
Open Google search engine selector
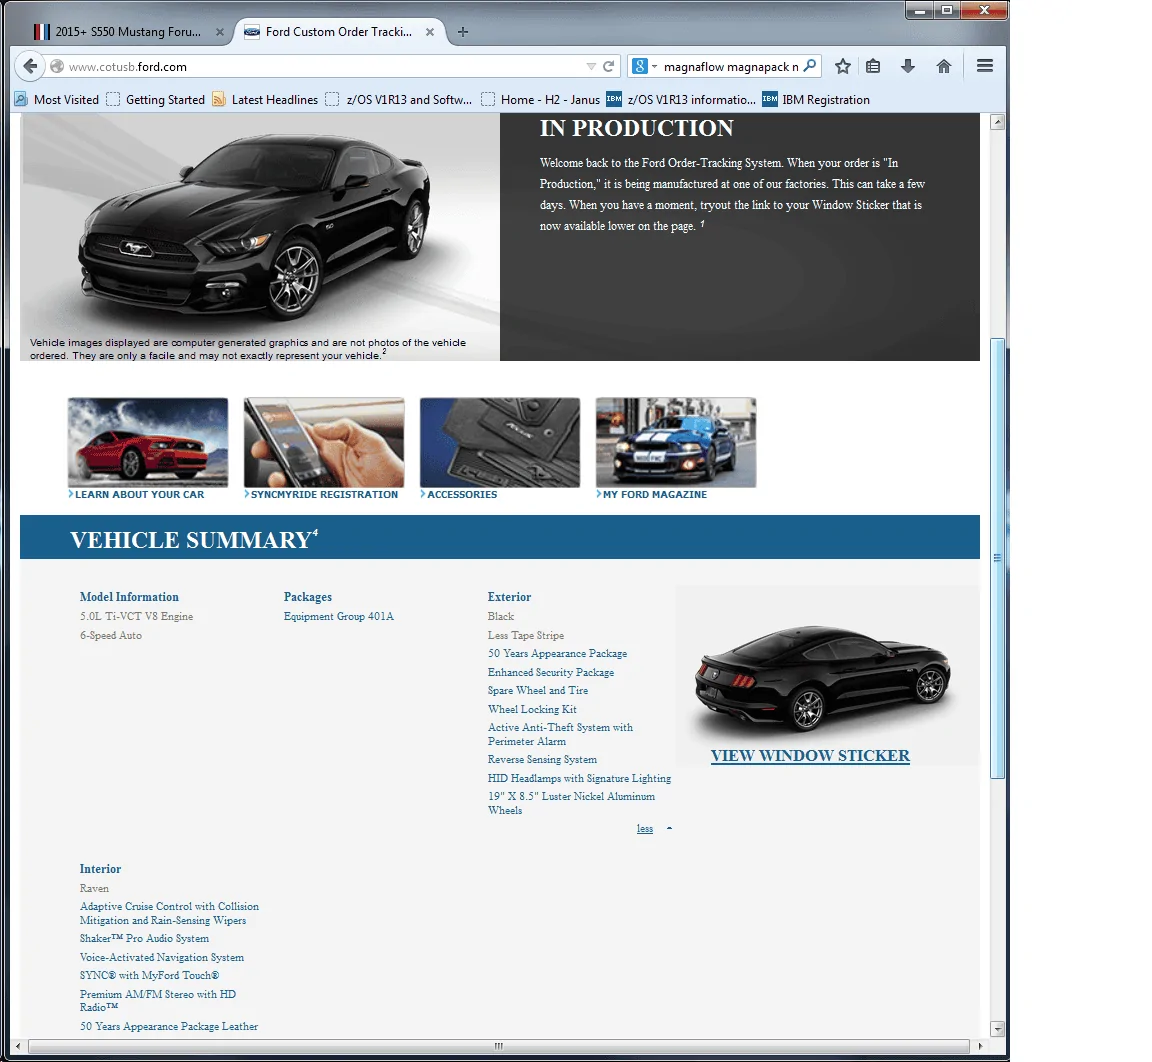coord(644,66)
